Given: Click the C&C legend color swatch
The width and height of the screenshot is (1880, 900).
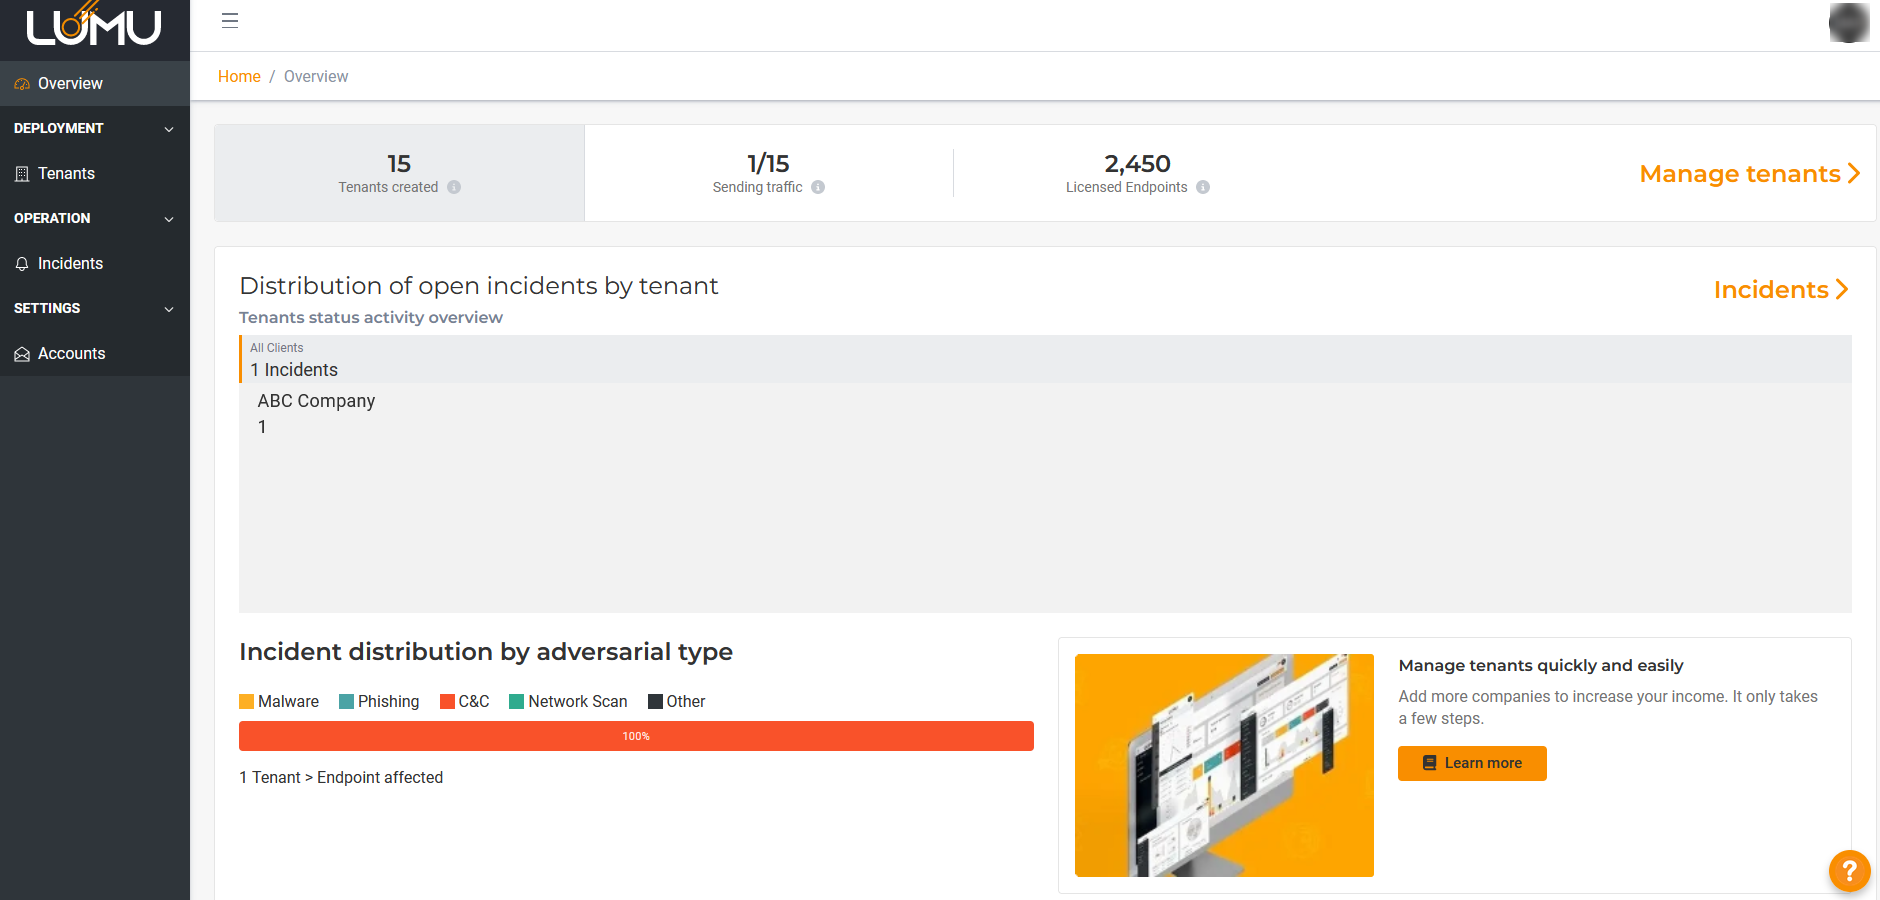Looking at the screenshot, I should (447, 702).
